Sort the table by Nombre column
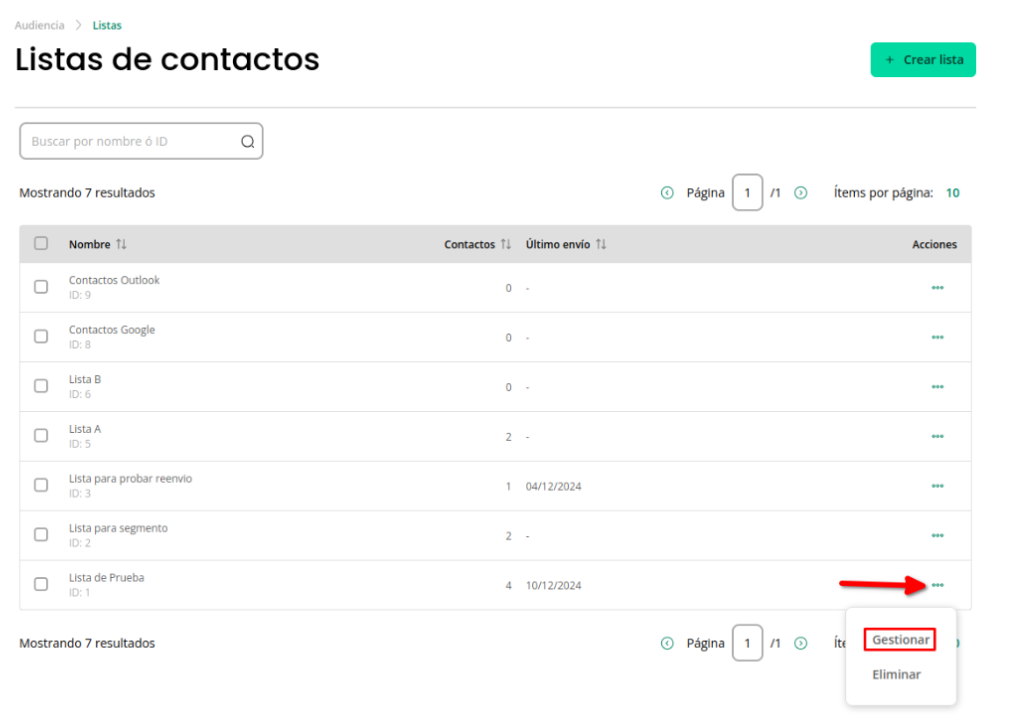Viewport: 1009px width, 725px height. coord(122,244)
